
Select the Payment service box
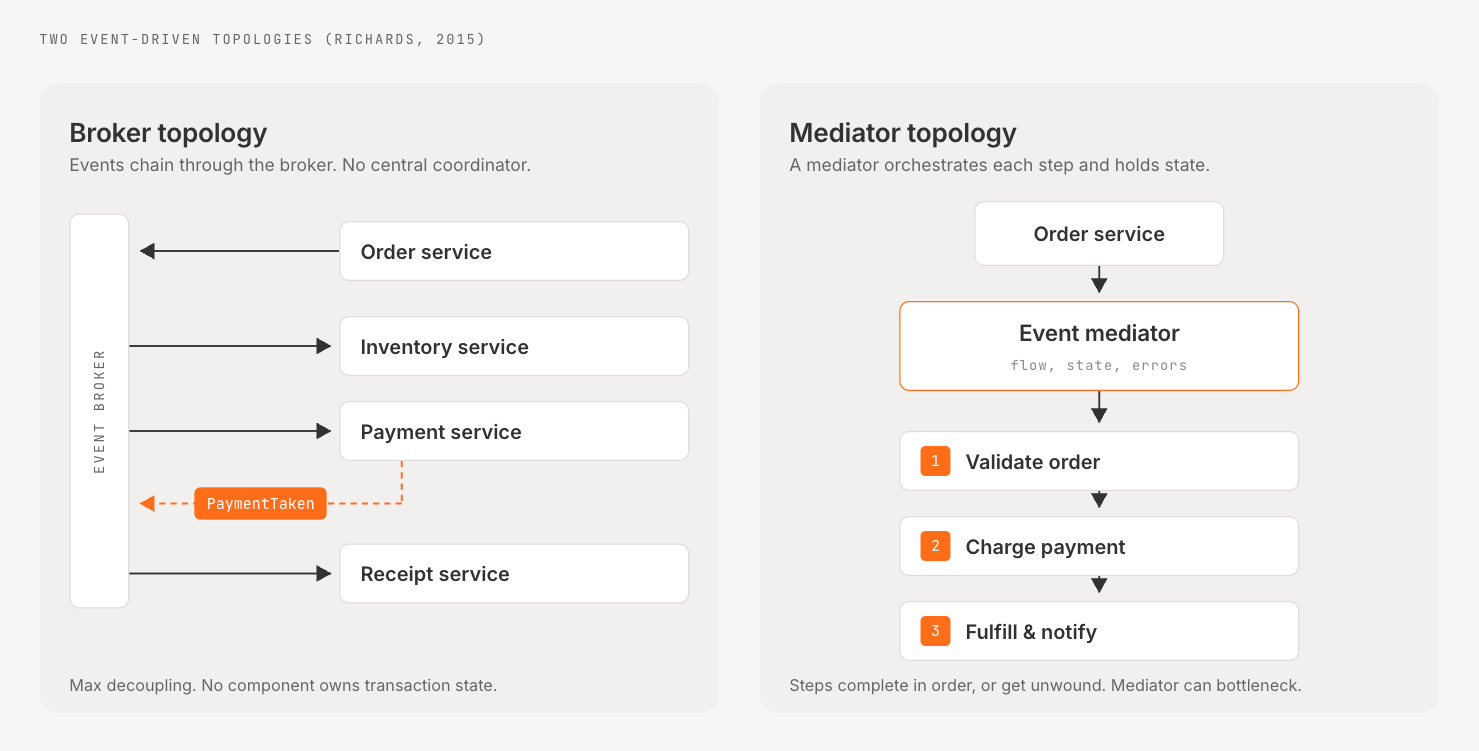[x=514, y=431]
